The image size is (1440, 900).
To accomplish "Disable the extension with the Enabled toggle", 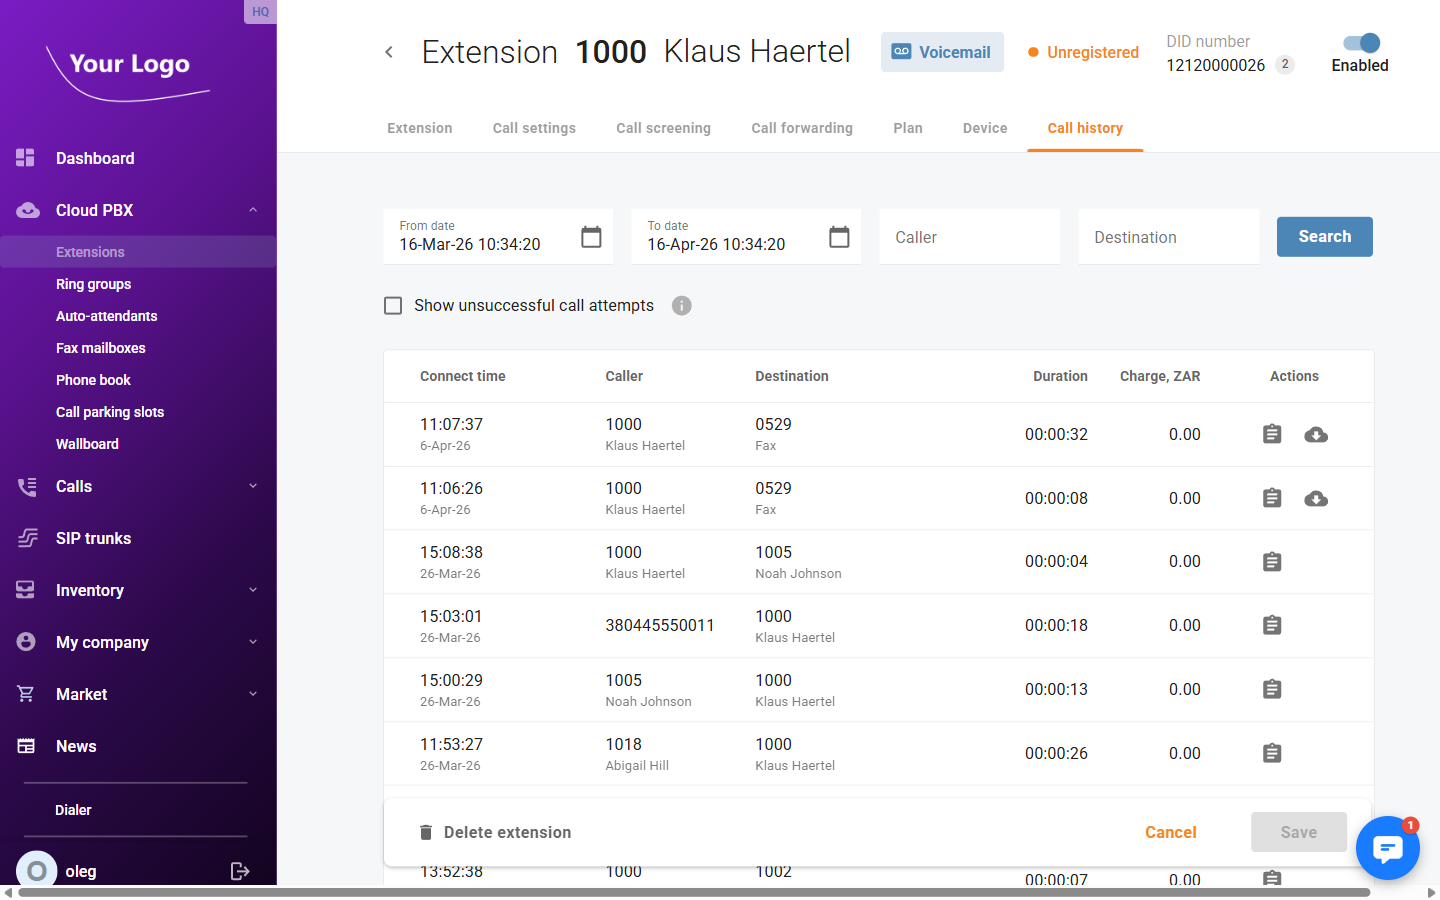I will point(1359,43).
